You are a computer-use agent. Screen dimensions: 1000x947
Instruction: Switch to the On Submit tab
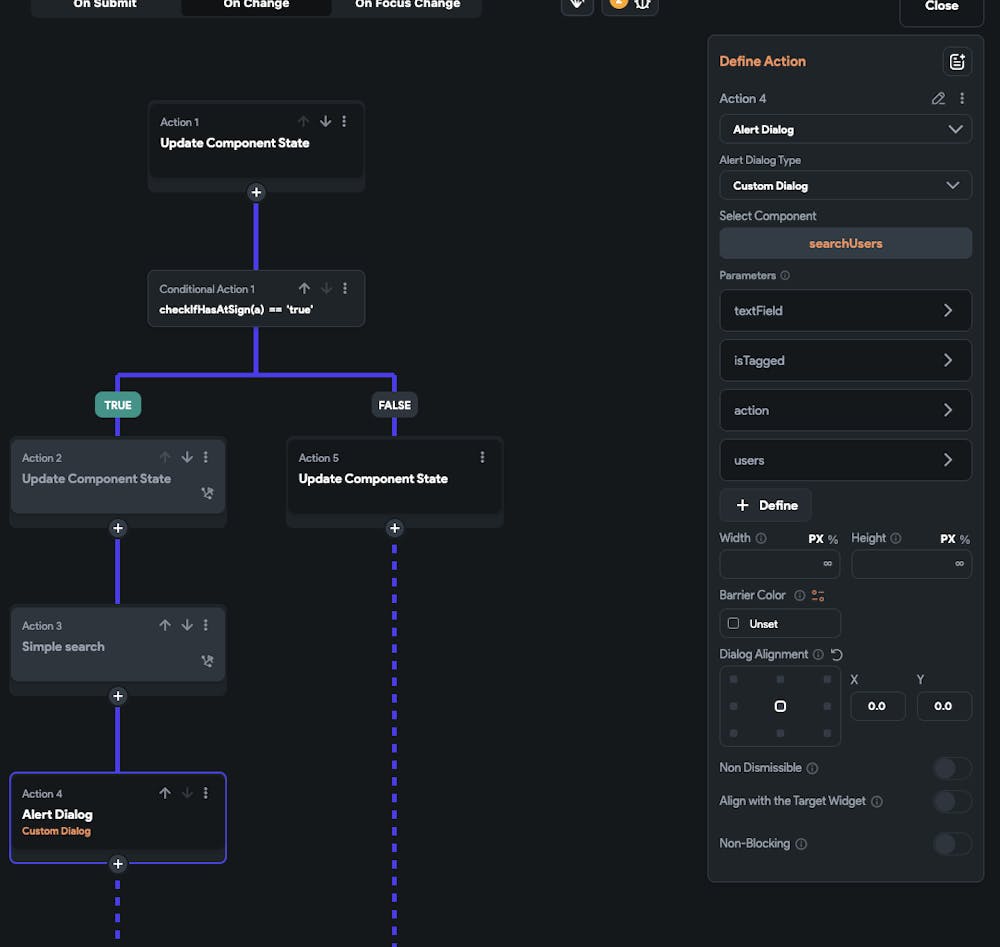[105, 5]
